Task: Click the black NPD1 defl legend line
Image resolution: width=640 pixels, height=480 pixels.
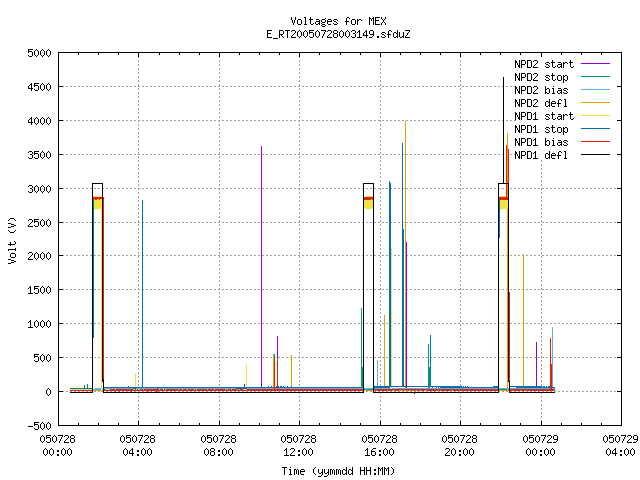Action: [x=596, y=155]
